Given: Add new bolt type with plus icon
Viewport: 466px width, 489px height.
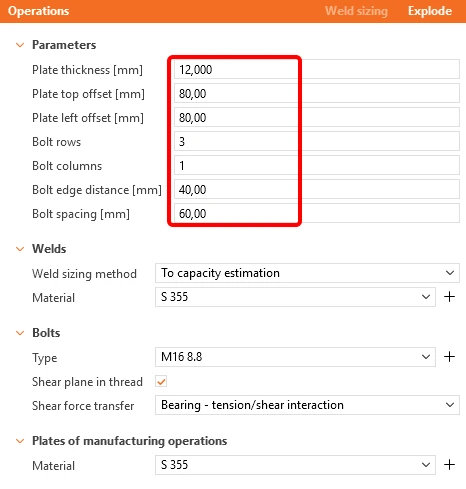Looking at the screenshot, I should click(x=449, y=357).
